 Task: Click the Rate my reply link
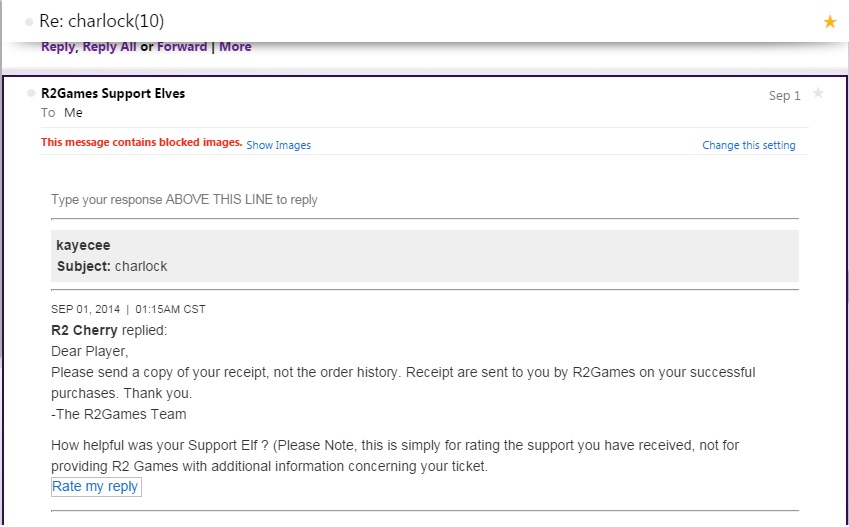point(95,486)
